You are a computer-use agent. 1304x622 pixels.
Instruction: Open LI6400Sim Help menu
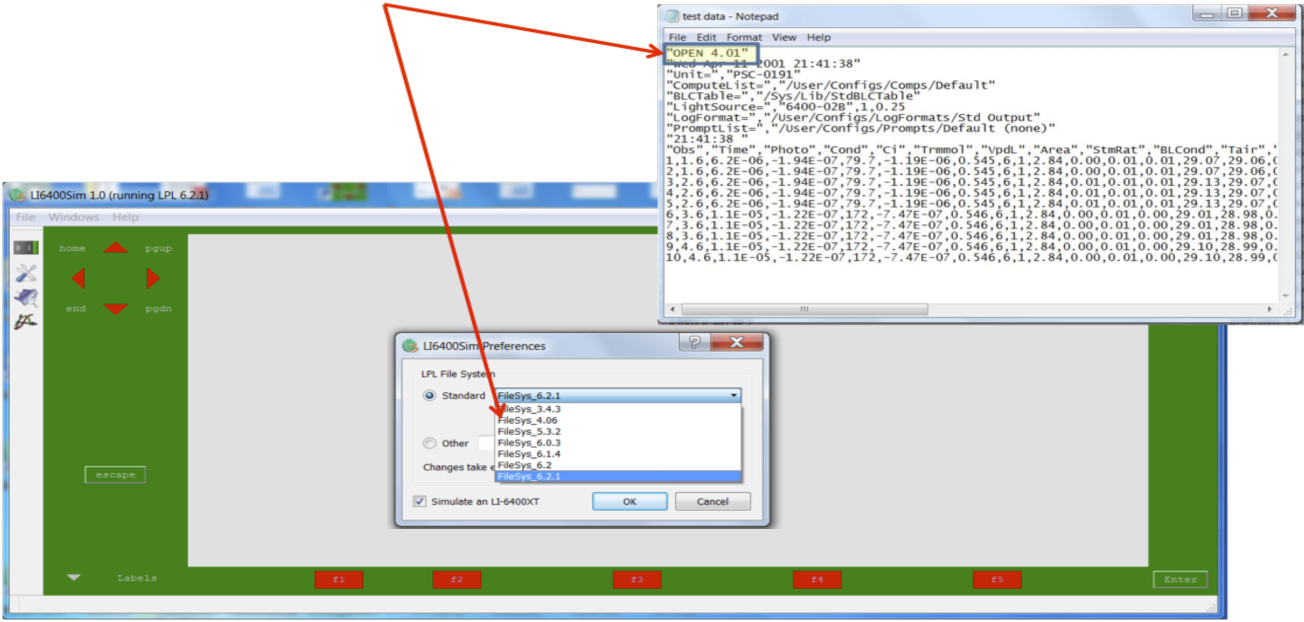125,217
